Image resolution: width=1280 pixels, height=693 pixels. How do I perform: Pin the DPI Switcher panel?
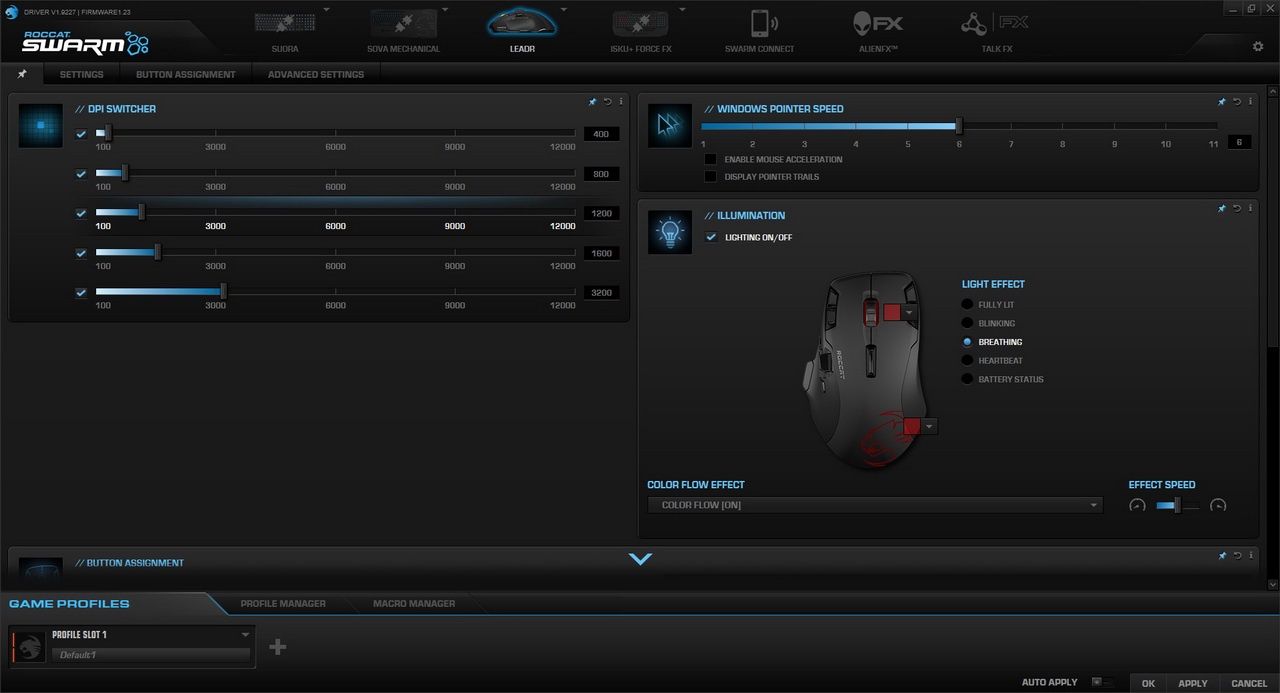coord(592,101)
